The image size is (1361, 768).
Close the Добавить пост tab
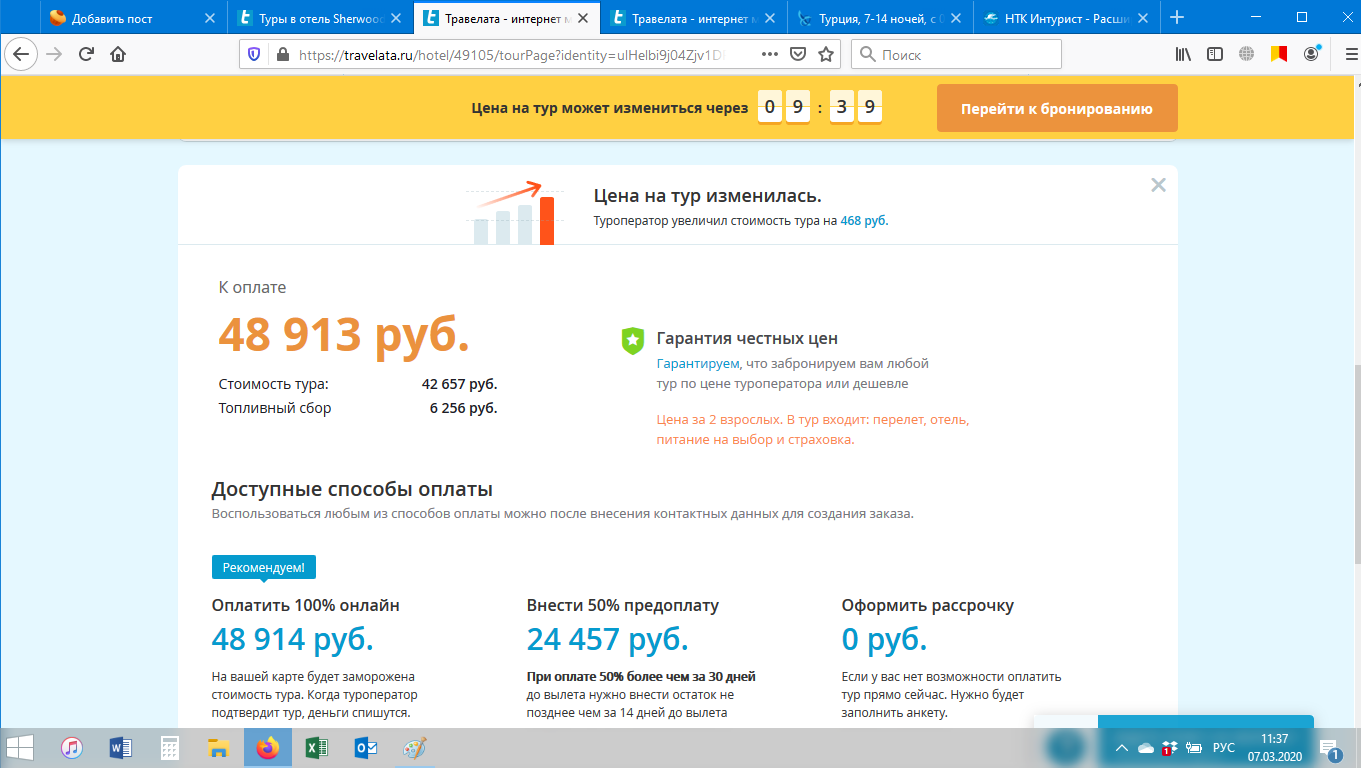209,17
